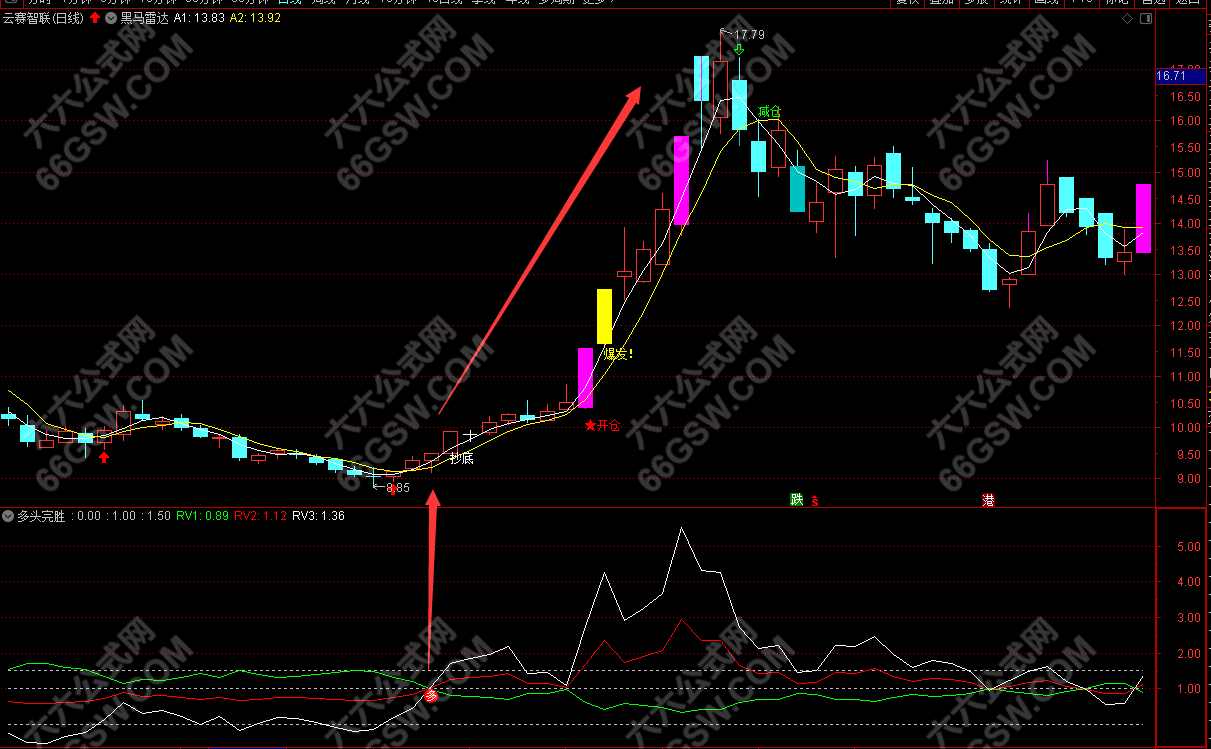Screen dimensions: 1211x749
Task: Click the red arrow beside the 8.85 label
Action: 392,489
